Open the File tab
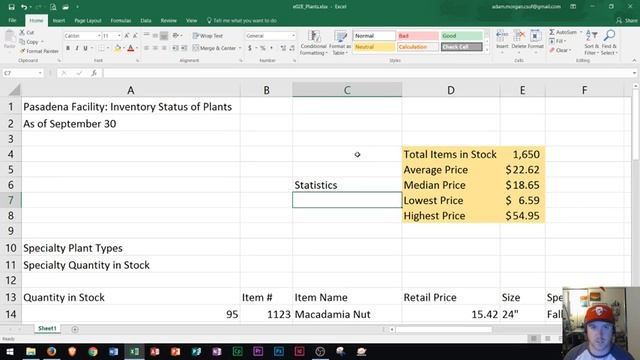This screenshot has height=360, width=640. [x=12, y=20]
